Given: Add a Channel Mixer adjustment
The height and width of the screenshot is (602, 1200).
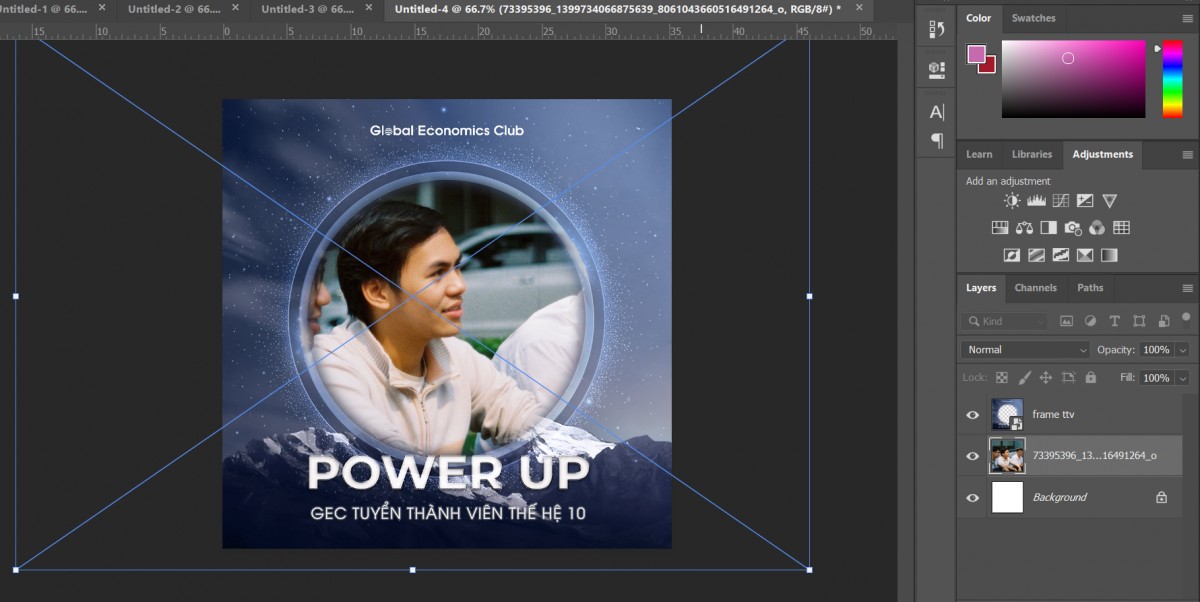Looking at the screenshot, I should pos(1097,228).
